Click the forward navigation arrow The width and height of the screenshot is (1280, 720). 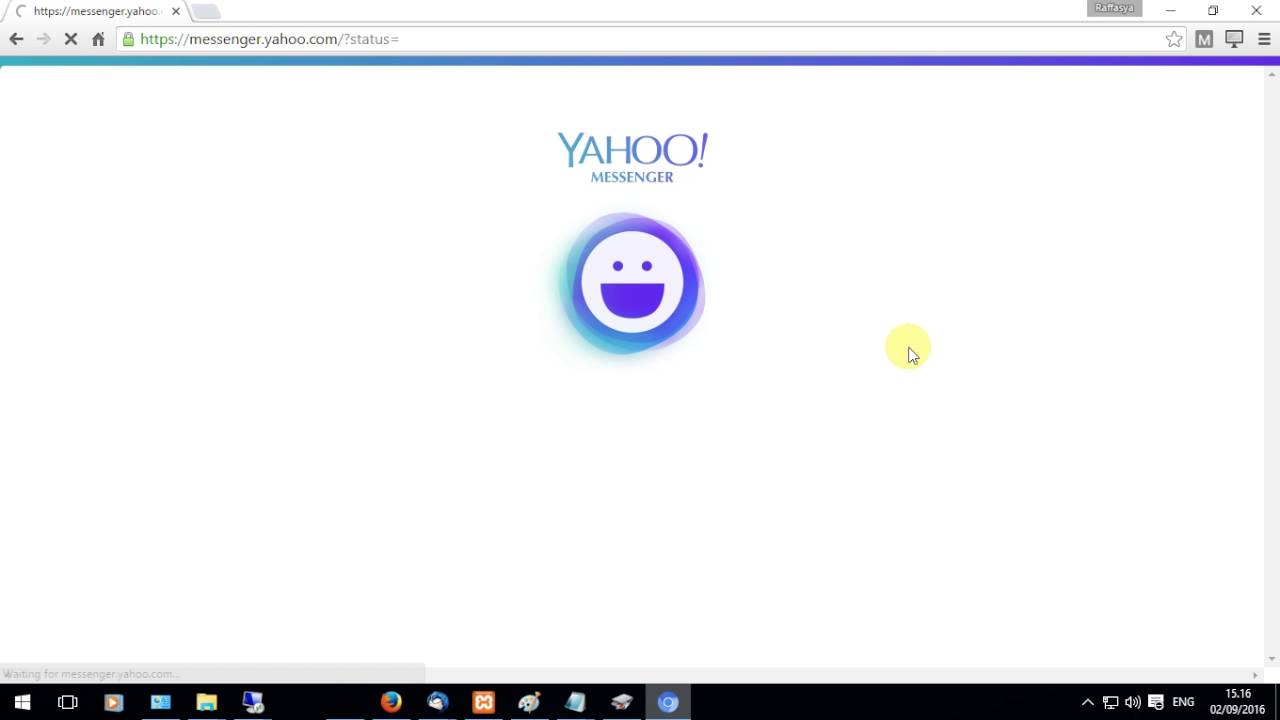pos(43,39)
